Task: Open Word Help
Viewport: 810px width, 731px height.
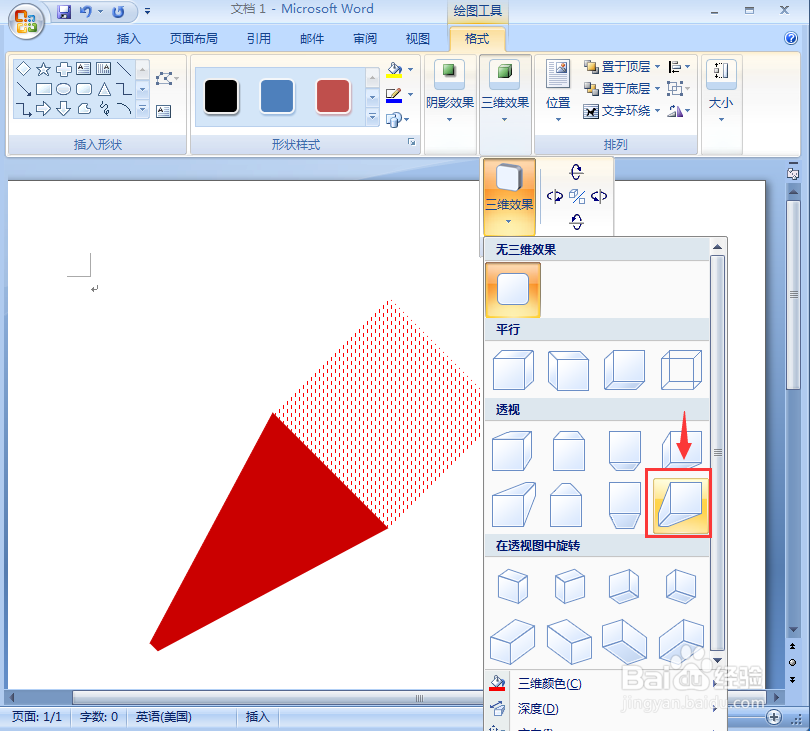Action: click(x=790, y=38)
